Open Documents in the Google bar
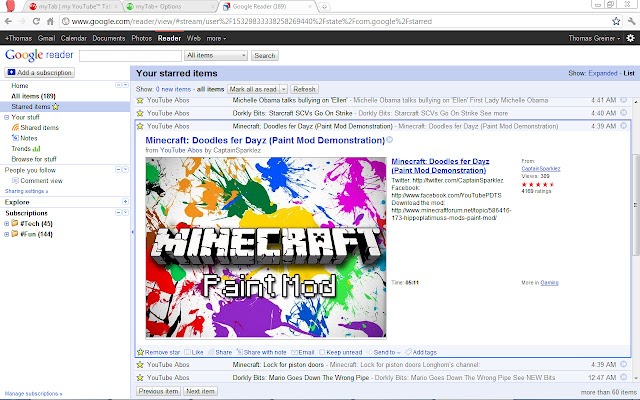 point(109,38)
